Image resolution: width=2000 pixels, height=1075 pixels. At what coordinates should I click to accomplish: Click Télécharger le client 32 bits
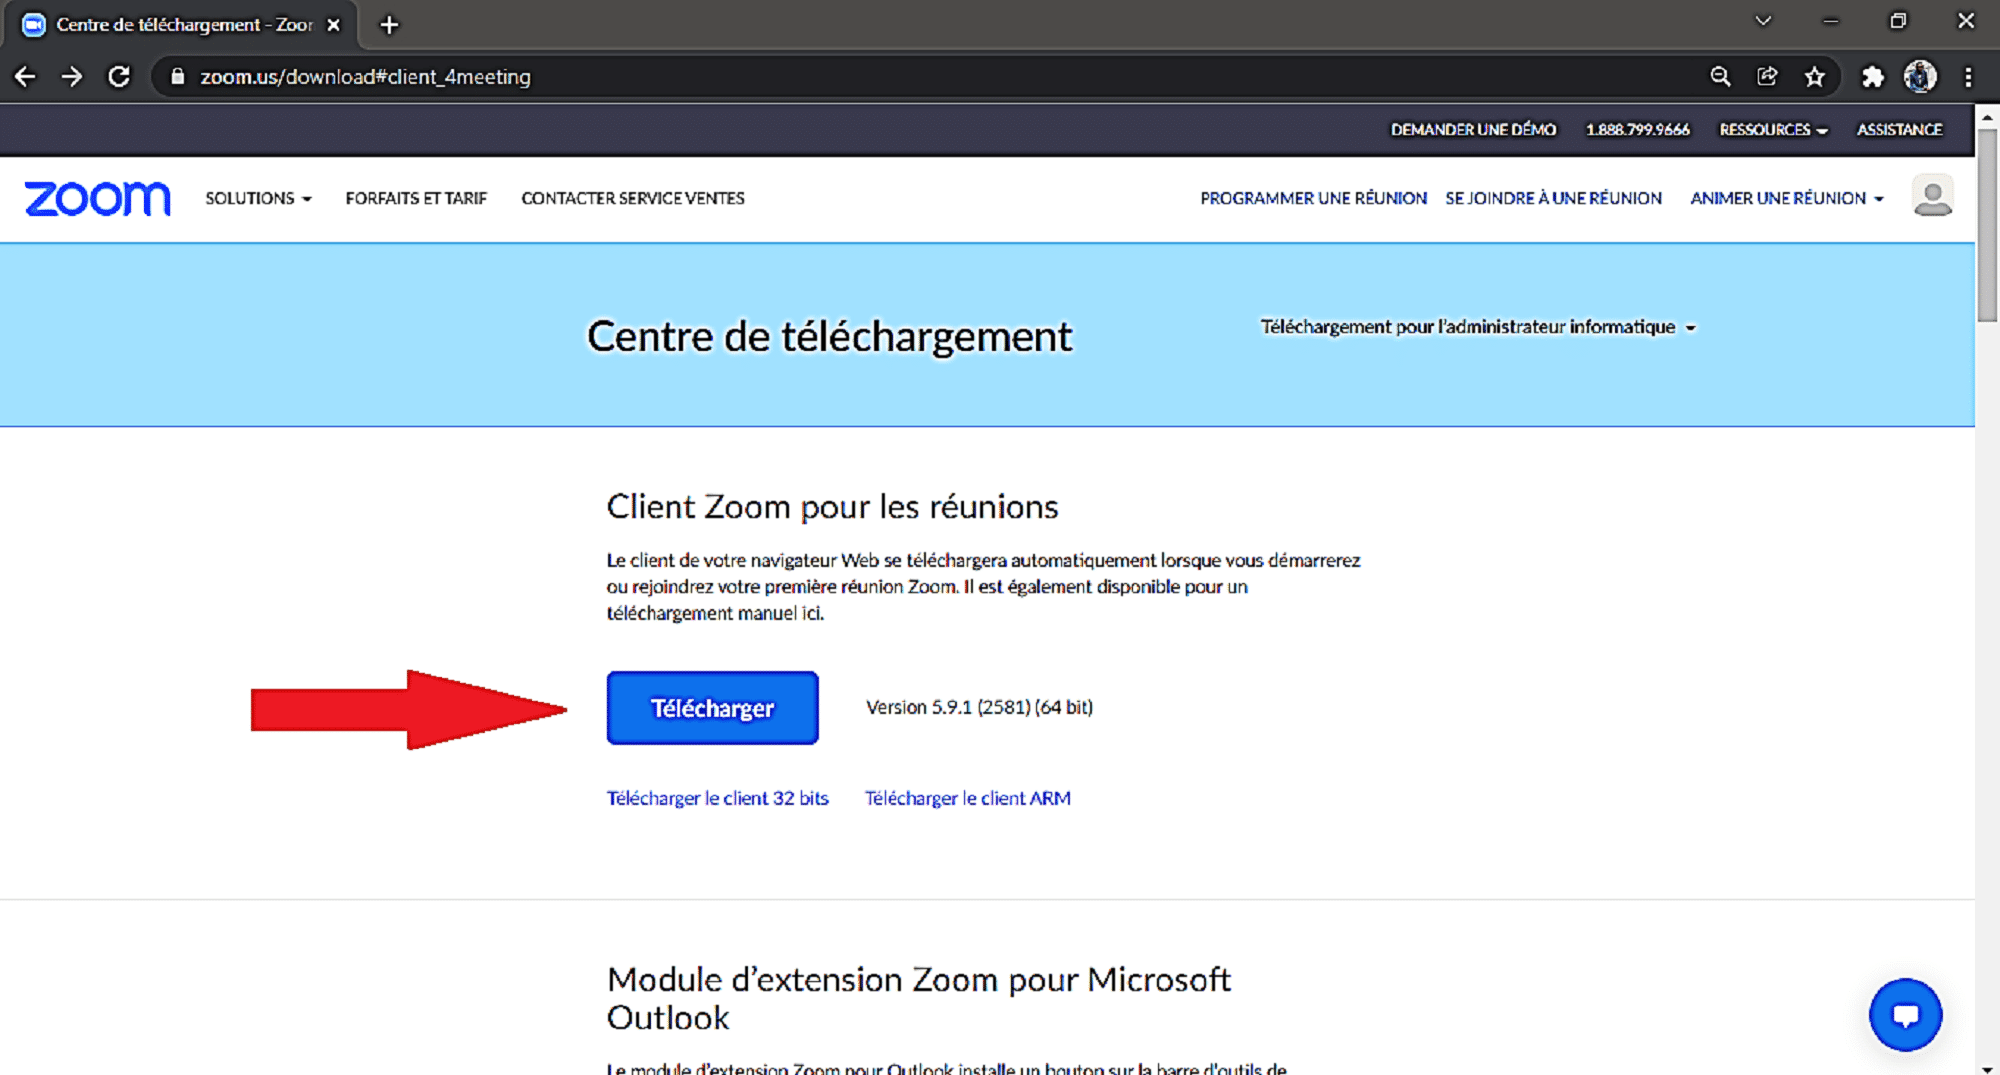tap(717, 798)
